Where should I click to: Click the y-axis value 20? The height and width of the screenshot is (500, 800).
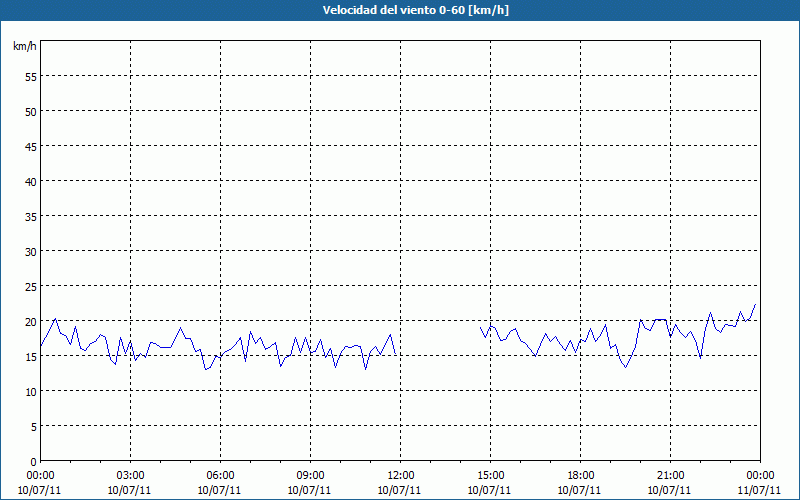pyautogui.click(x=31, y=321)
